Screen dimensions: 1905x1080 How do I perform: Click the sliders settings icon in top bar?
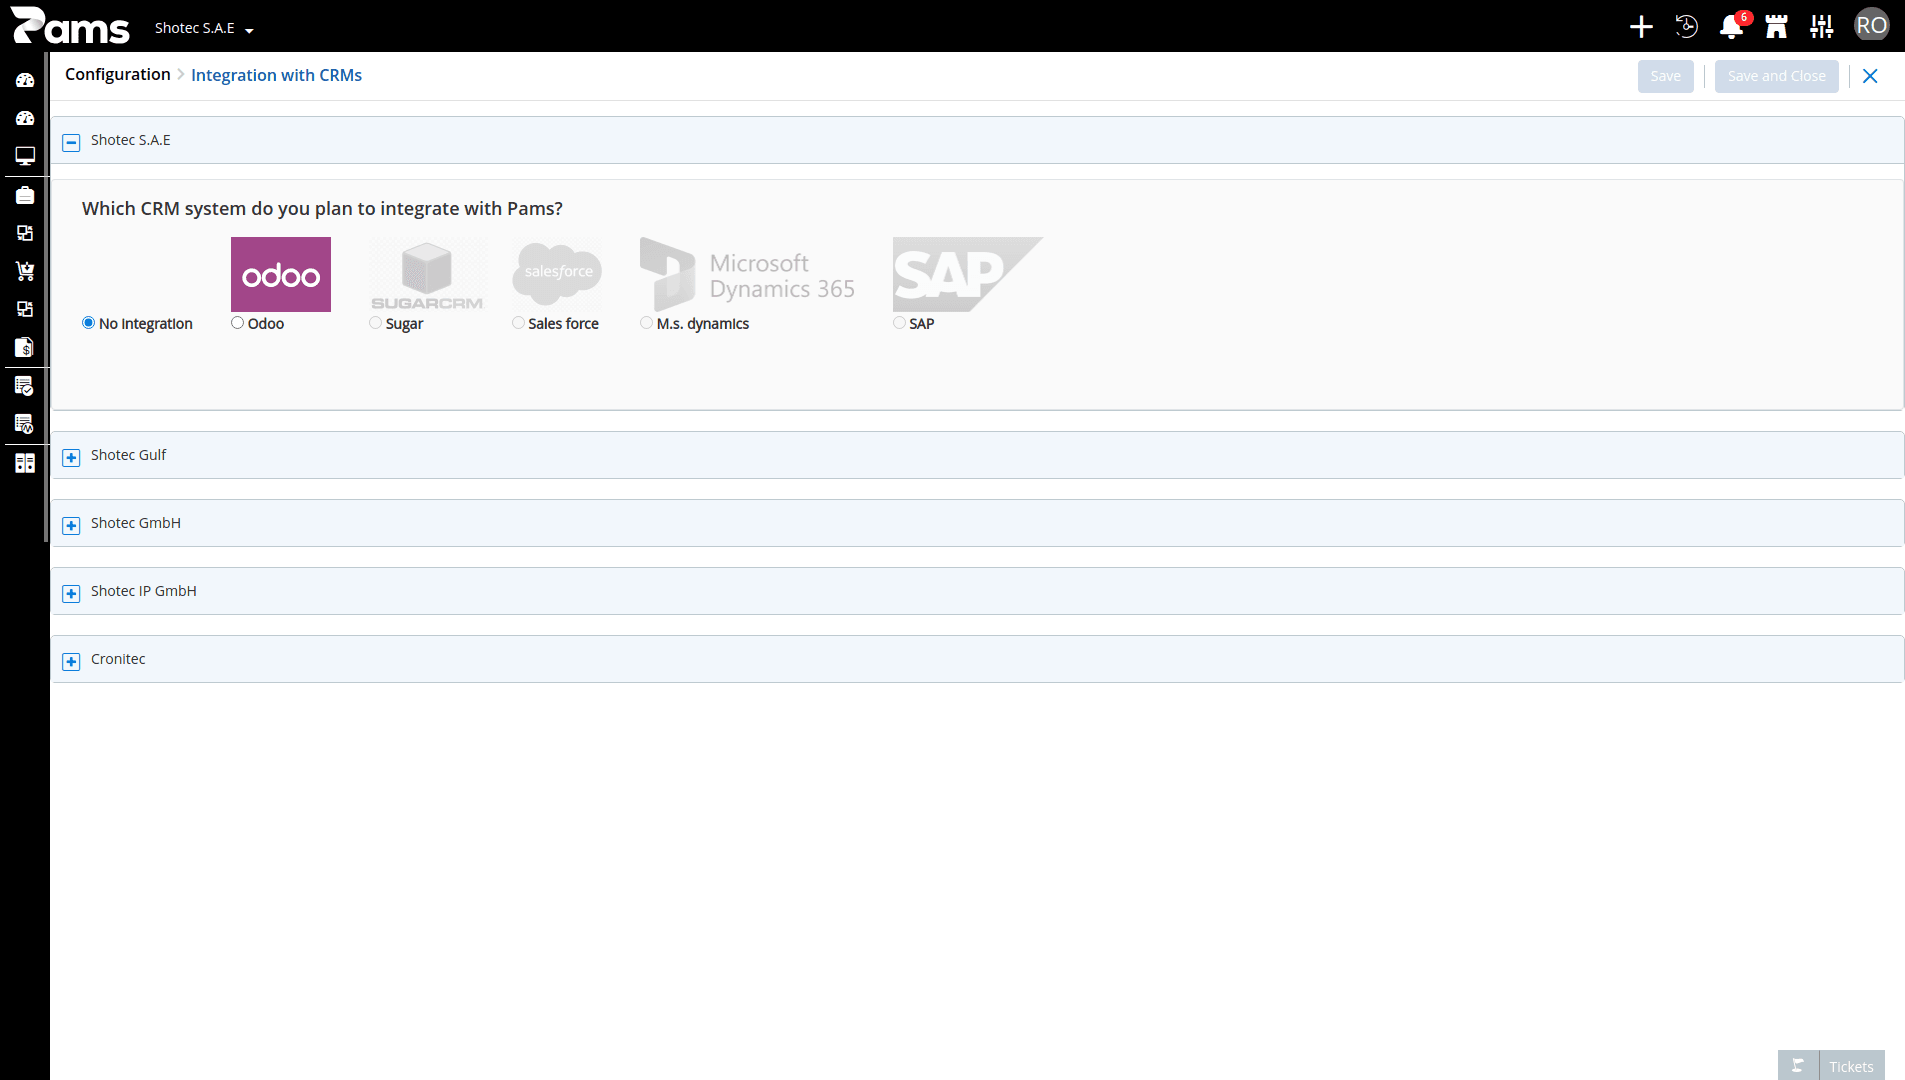point(1822,27)
